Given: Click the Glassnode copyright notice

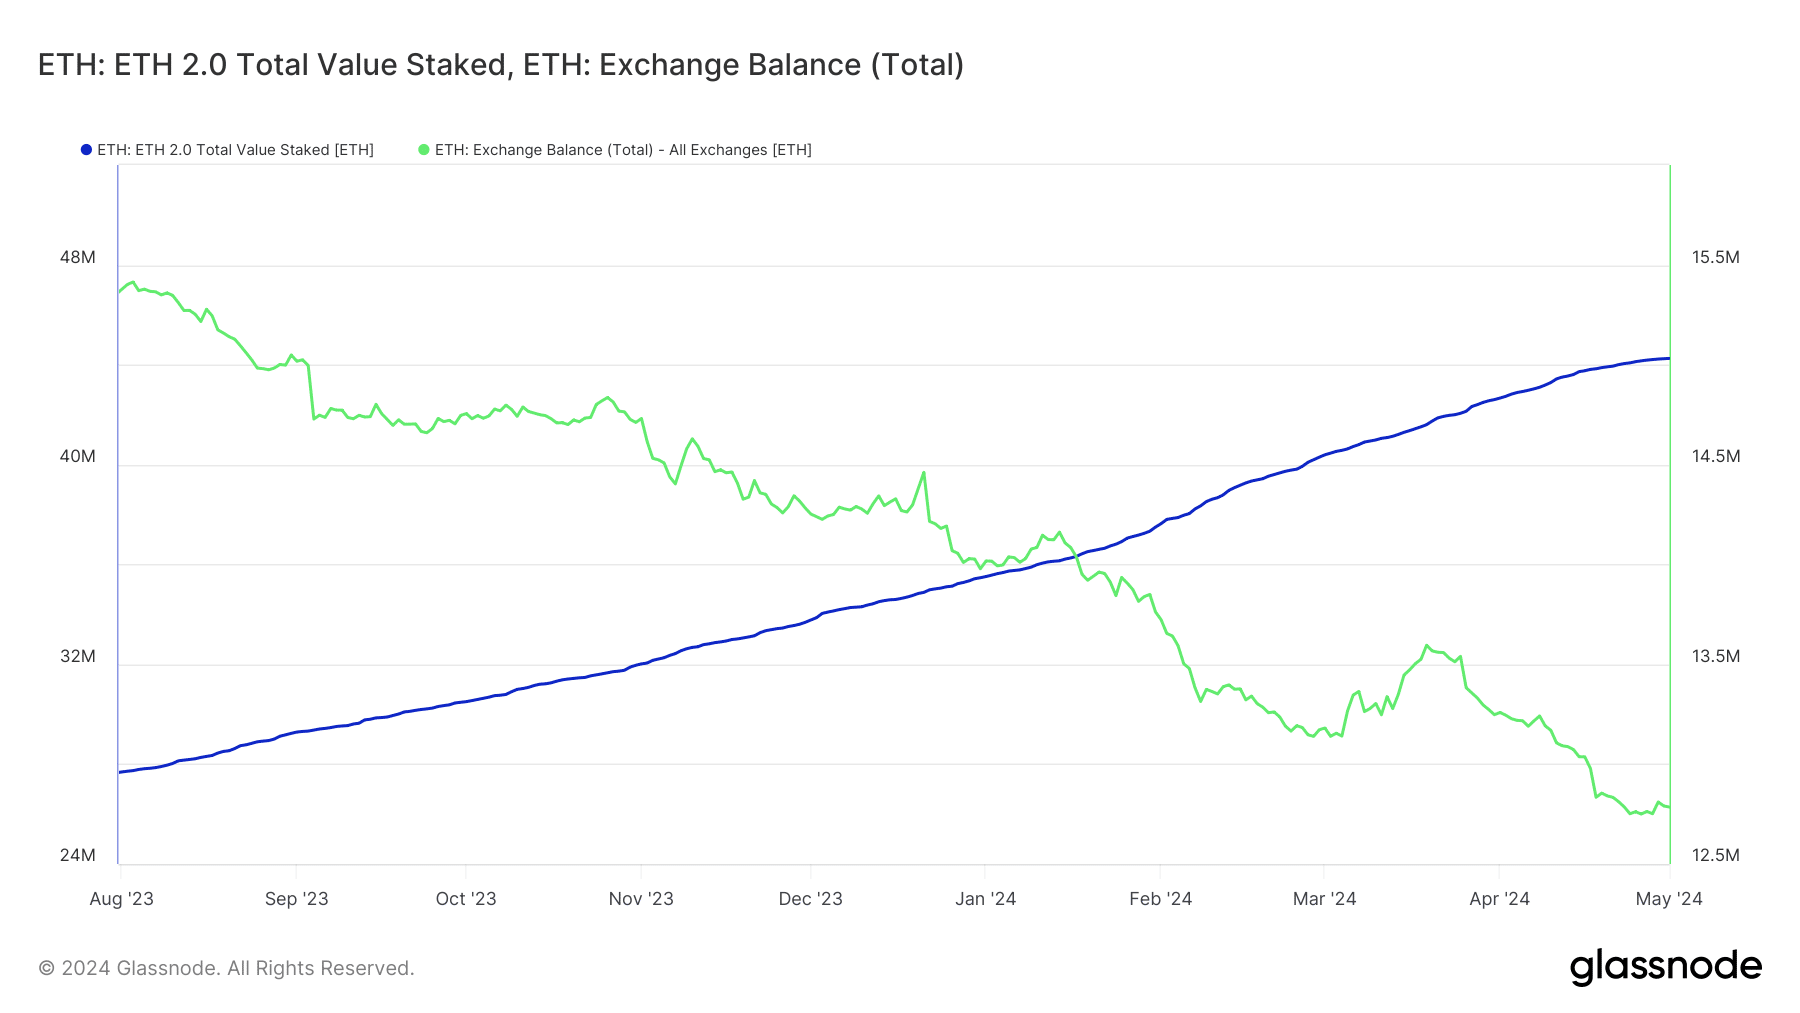Looking at the screenshot, I should pyautogui.click(x=226, y=968).
